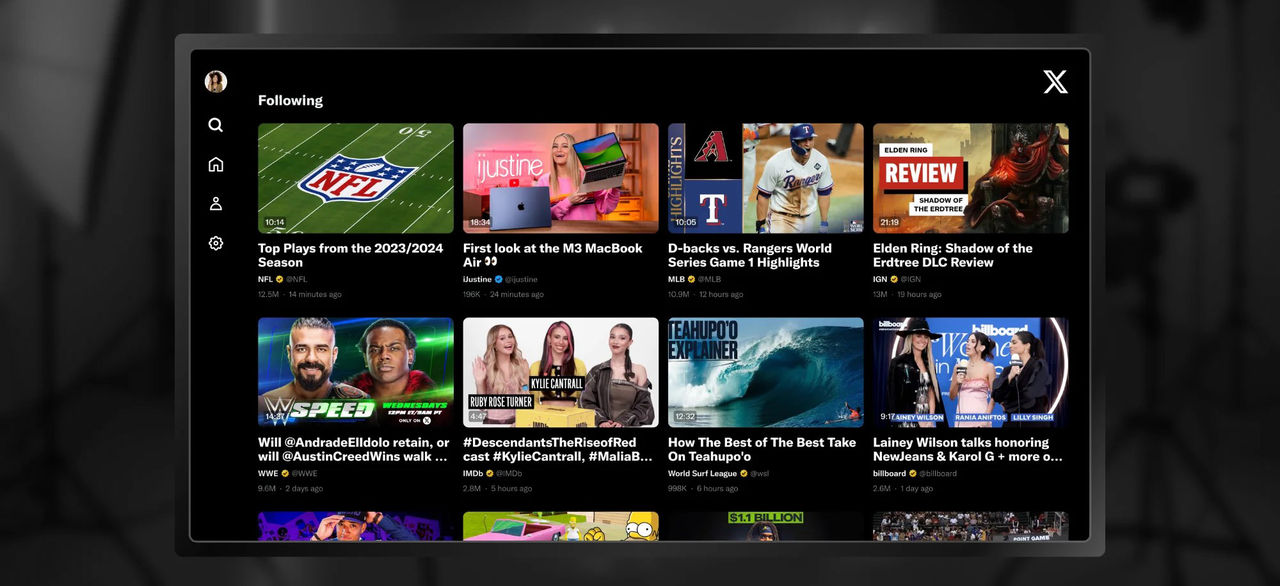The width and height of the screenshot is (1280, 586).
Task: Open the Lainey Wilson billboard video thumbnail
Action: [969, 372]
